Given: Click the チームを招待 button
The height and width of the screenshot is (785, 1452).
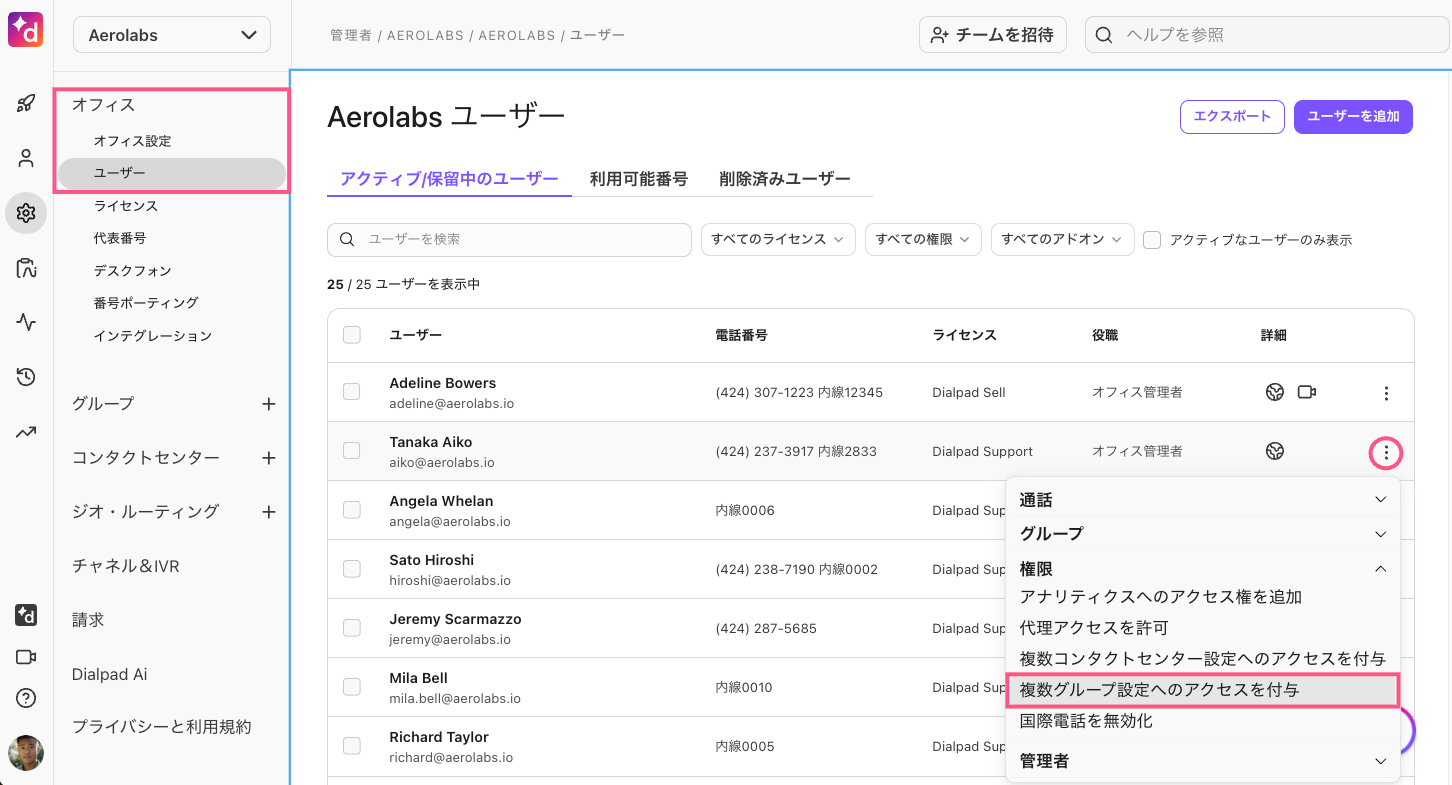Looking at the screenshot, I should pyautogui.click(x=993, y=35).
